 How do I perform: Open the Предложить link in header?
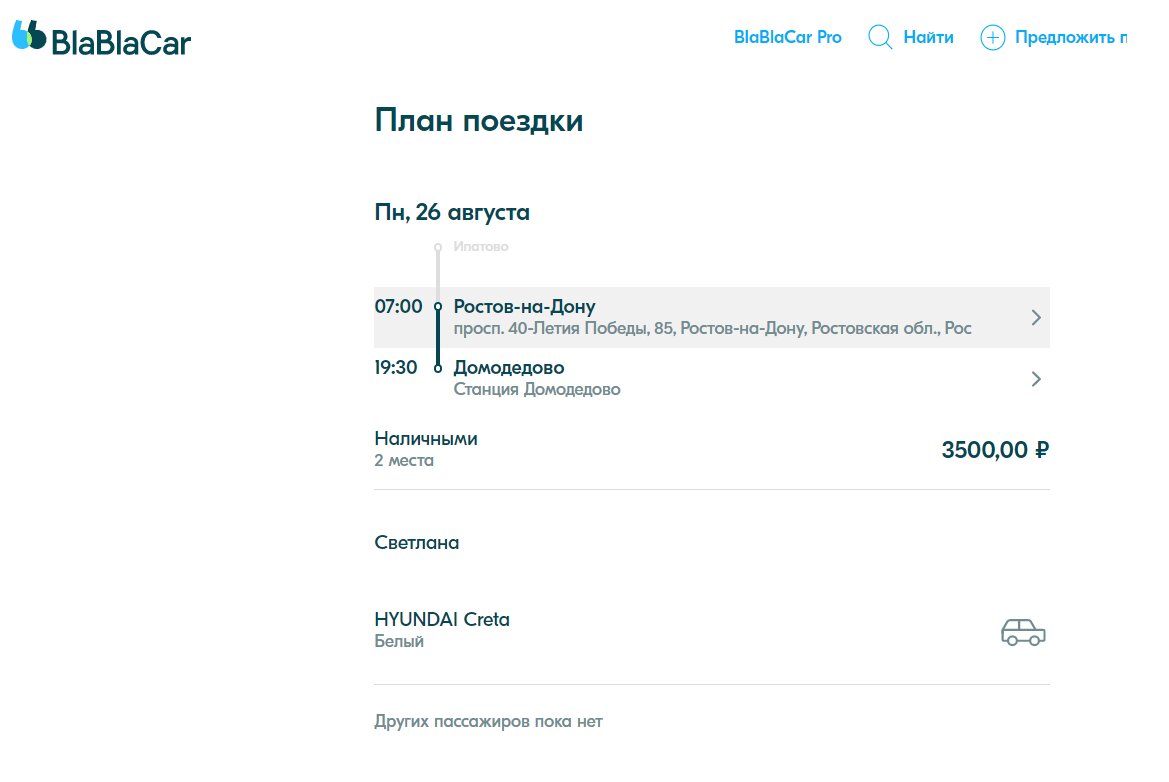point(1071,37)
